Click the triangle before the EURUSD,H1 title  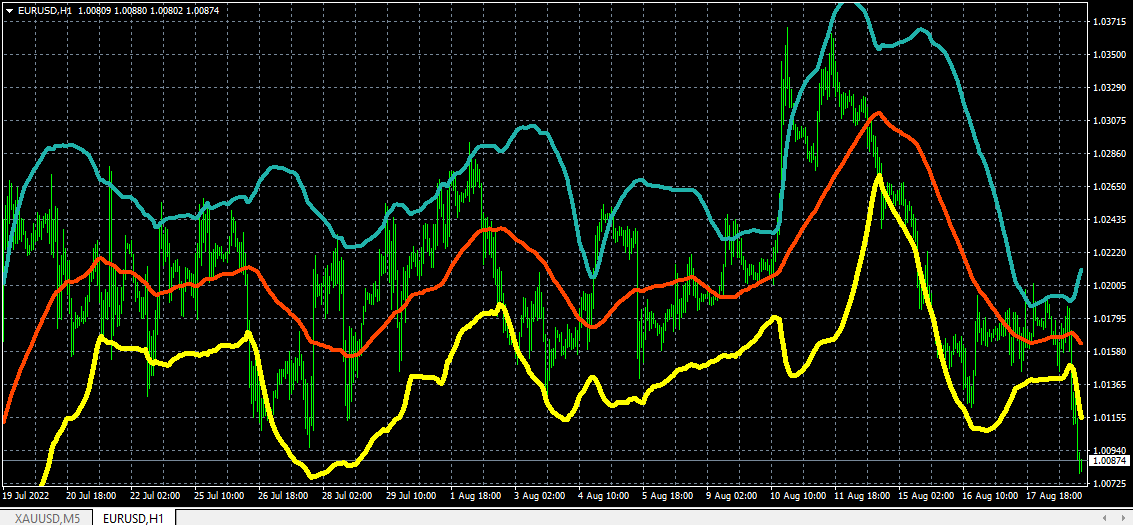pyautogui.click(x=9, y=11)
